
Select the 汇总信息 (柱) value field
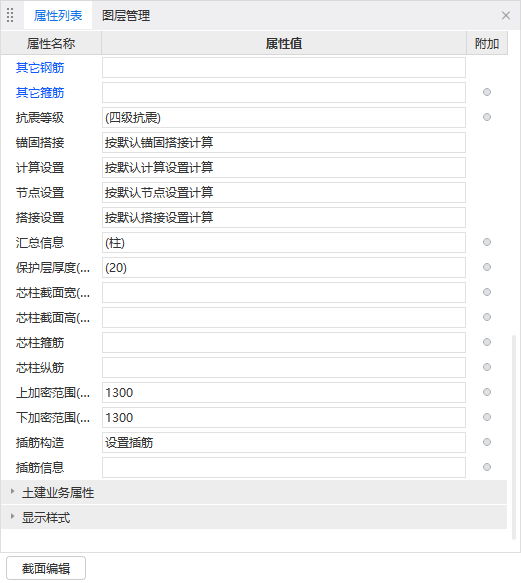[x=284, y=242]
